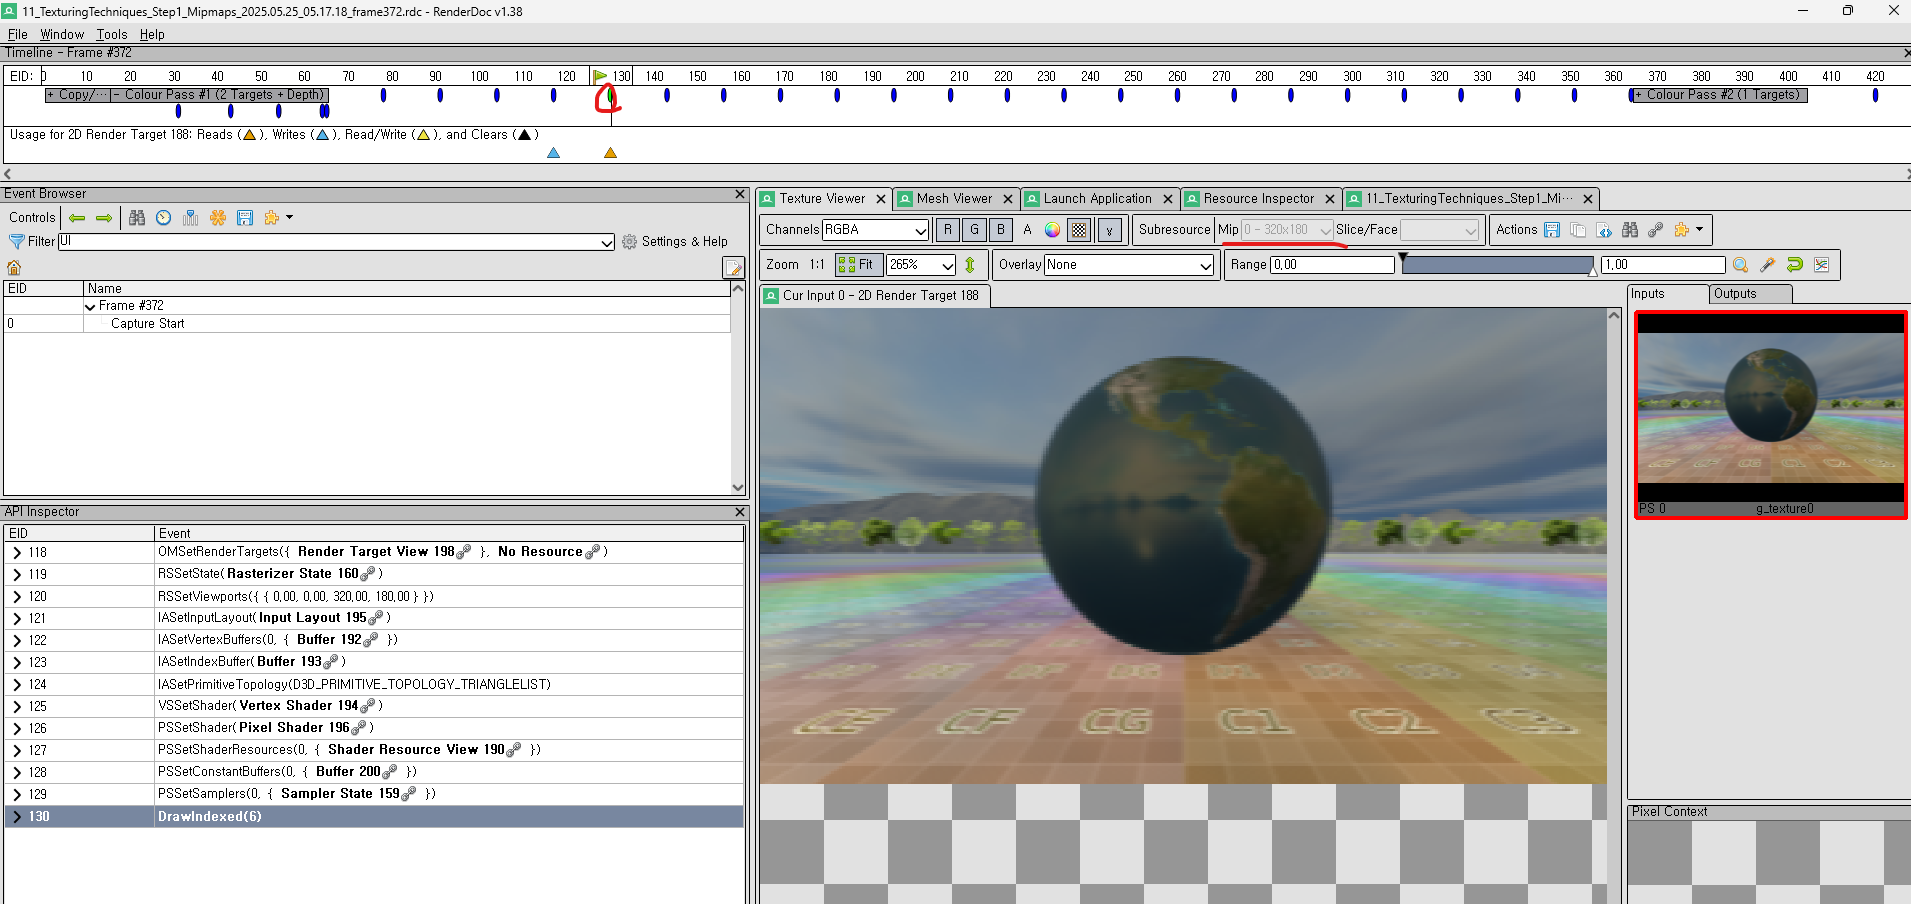Viewport: 1911px width, 904px height.
Task: Open the 265% zoom percentage dropdown
Action: (921, 265)
